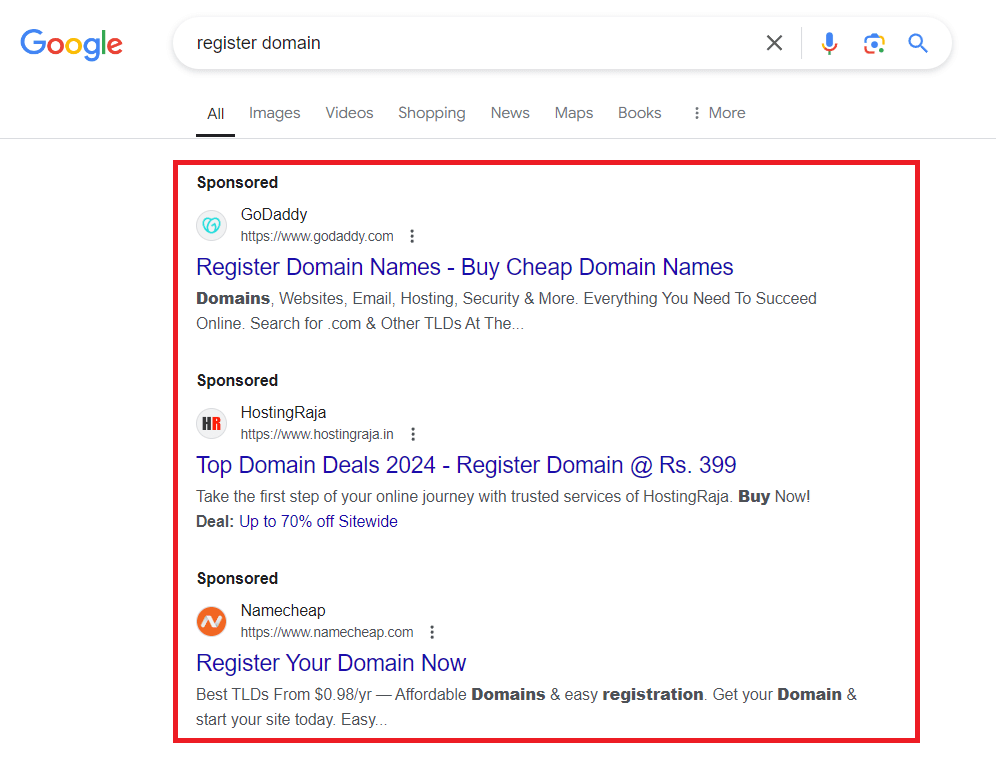The width and height of the screenshot is (996, 757).
Task: Click 'Up to 70% off Sitewide' deal link
Action: [x=318, y=521]
